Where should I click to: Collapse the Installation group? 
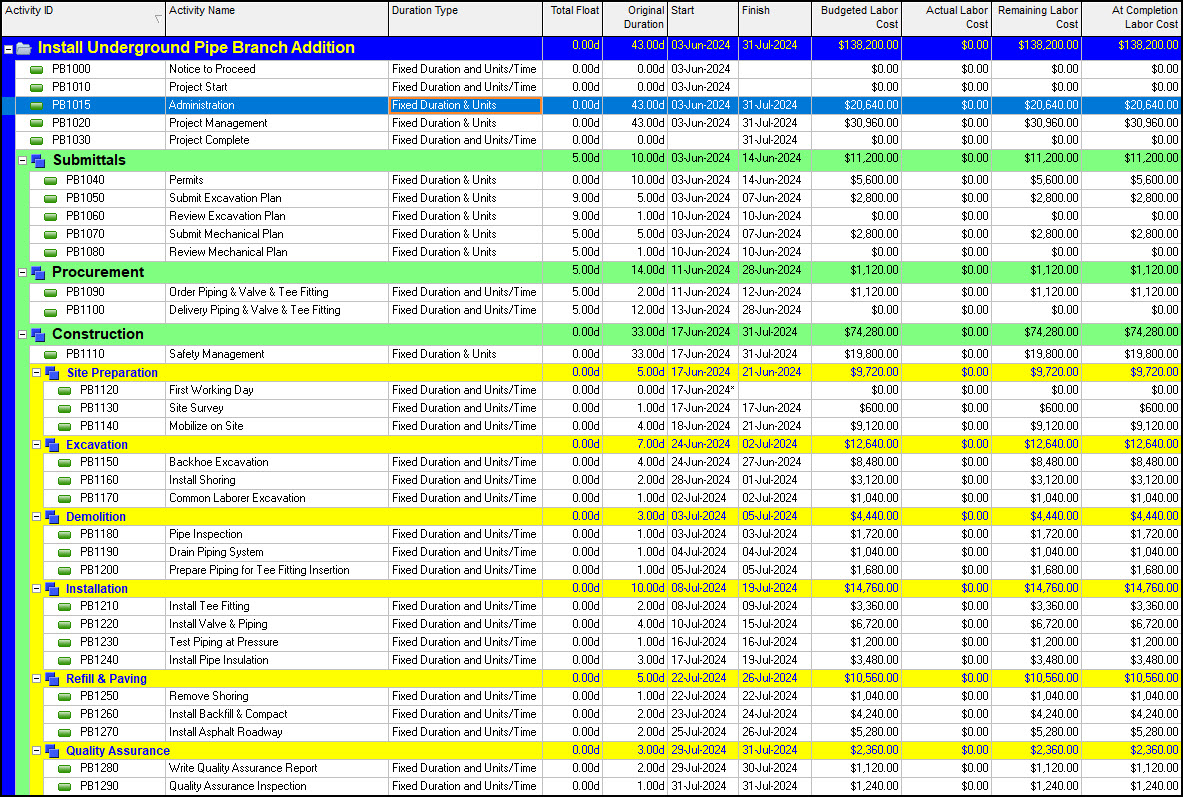pos(36,589)
